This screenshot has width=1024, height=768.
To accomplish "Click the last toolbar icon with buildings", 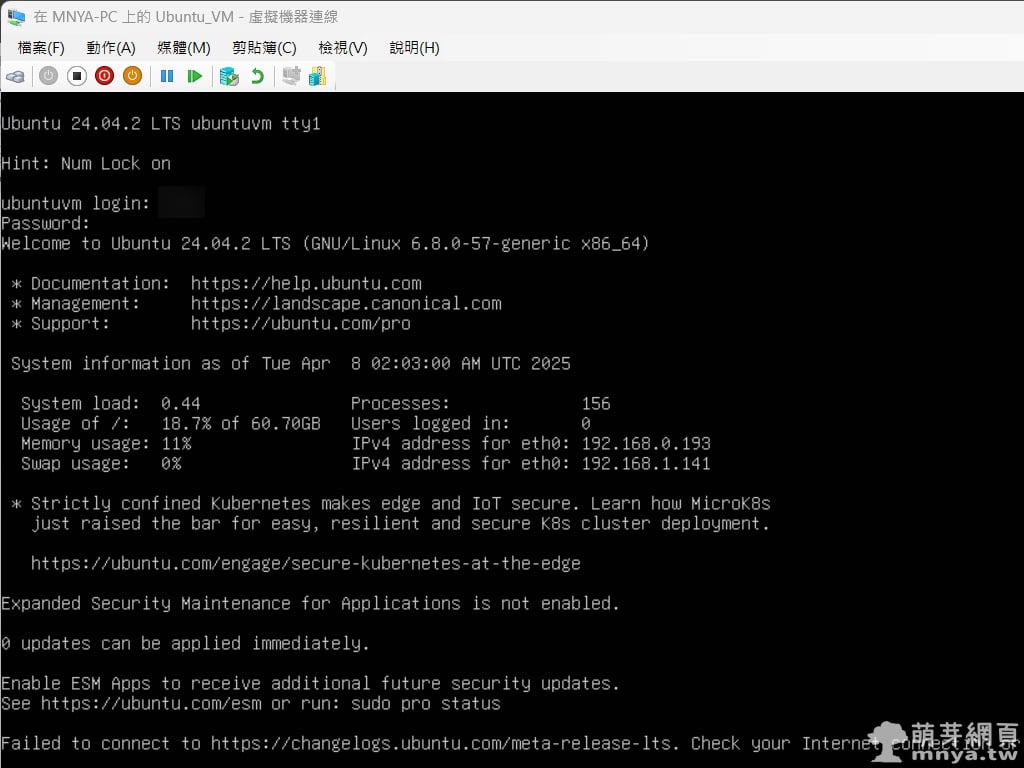I will point(318,76).
